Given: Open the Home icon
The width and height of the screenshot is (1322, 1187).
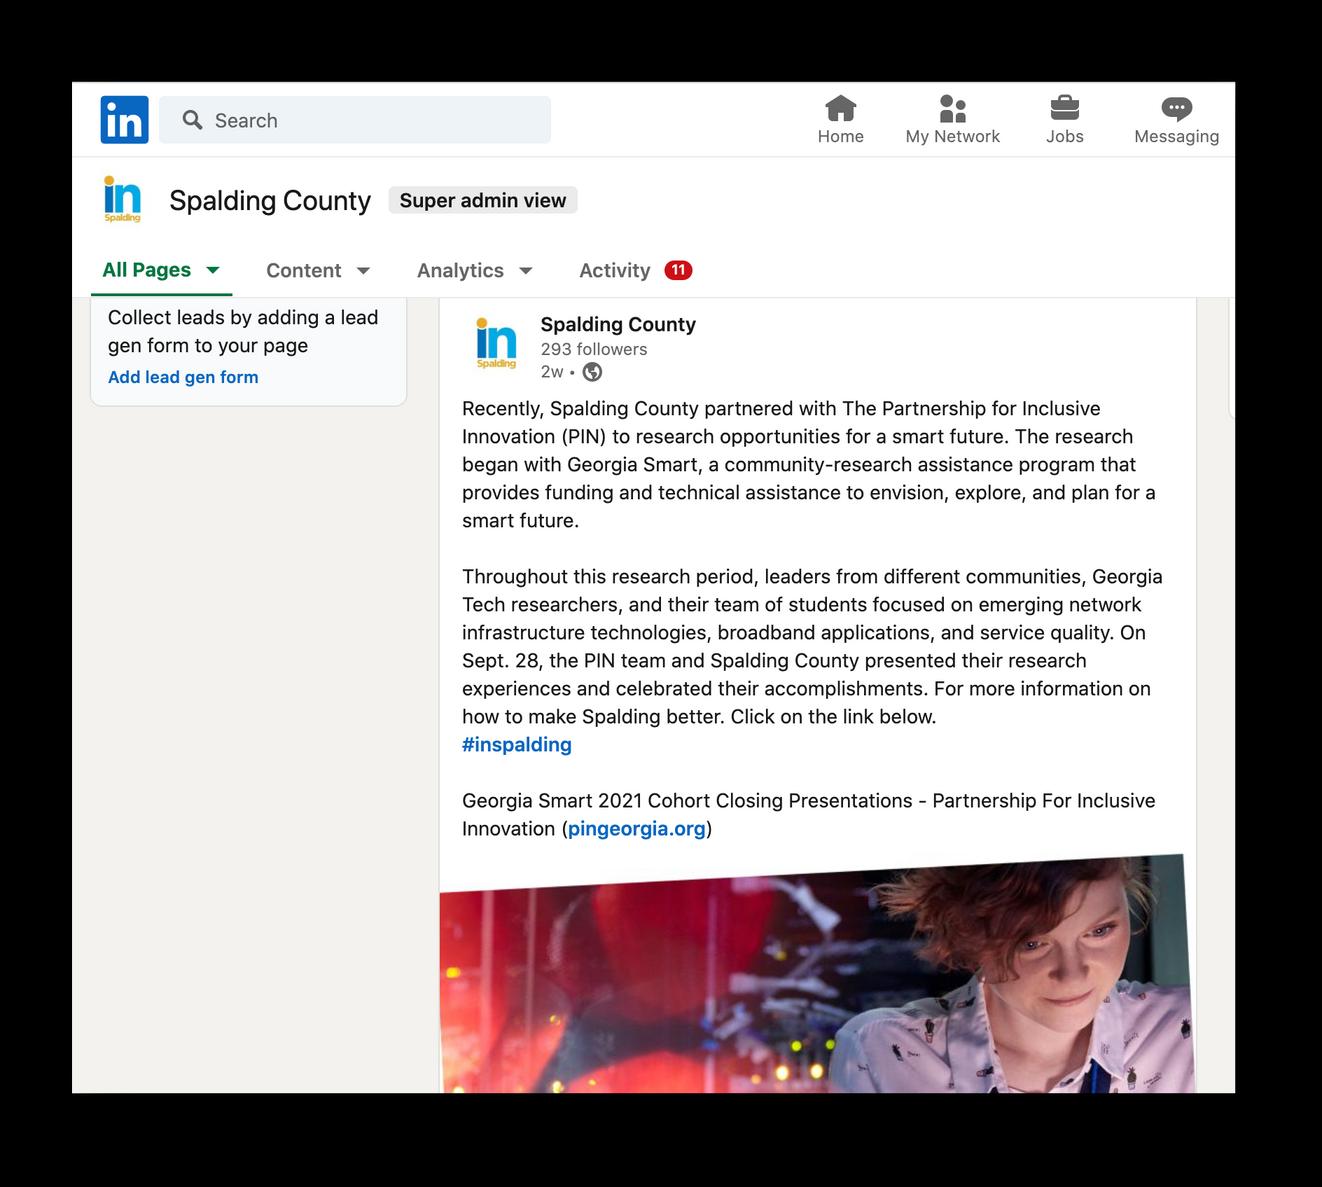Looking at the screenshot, I should click(x=840, y=108).
